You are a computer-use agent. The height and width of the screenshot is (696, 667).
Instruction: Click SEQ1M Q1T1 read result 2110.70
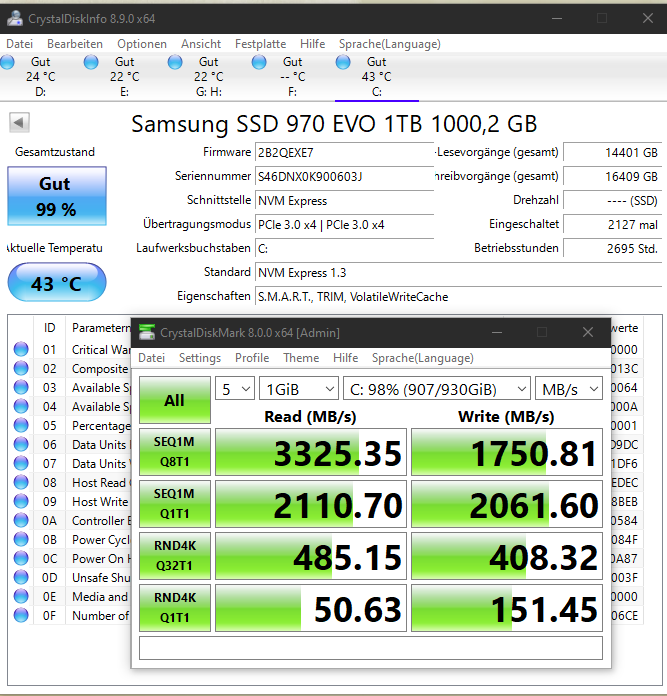point(311,504)
